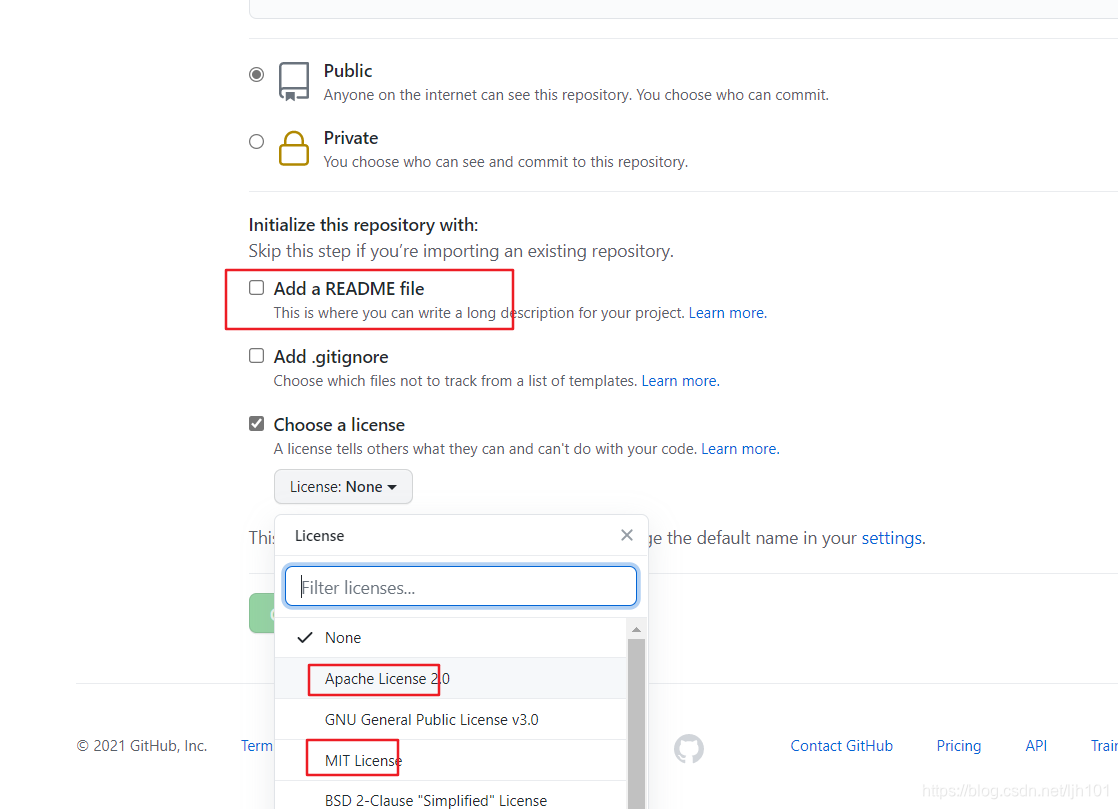
Task: Open the License: None dropdown
Action: click(x=343, y=487)
